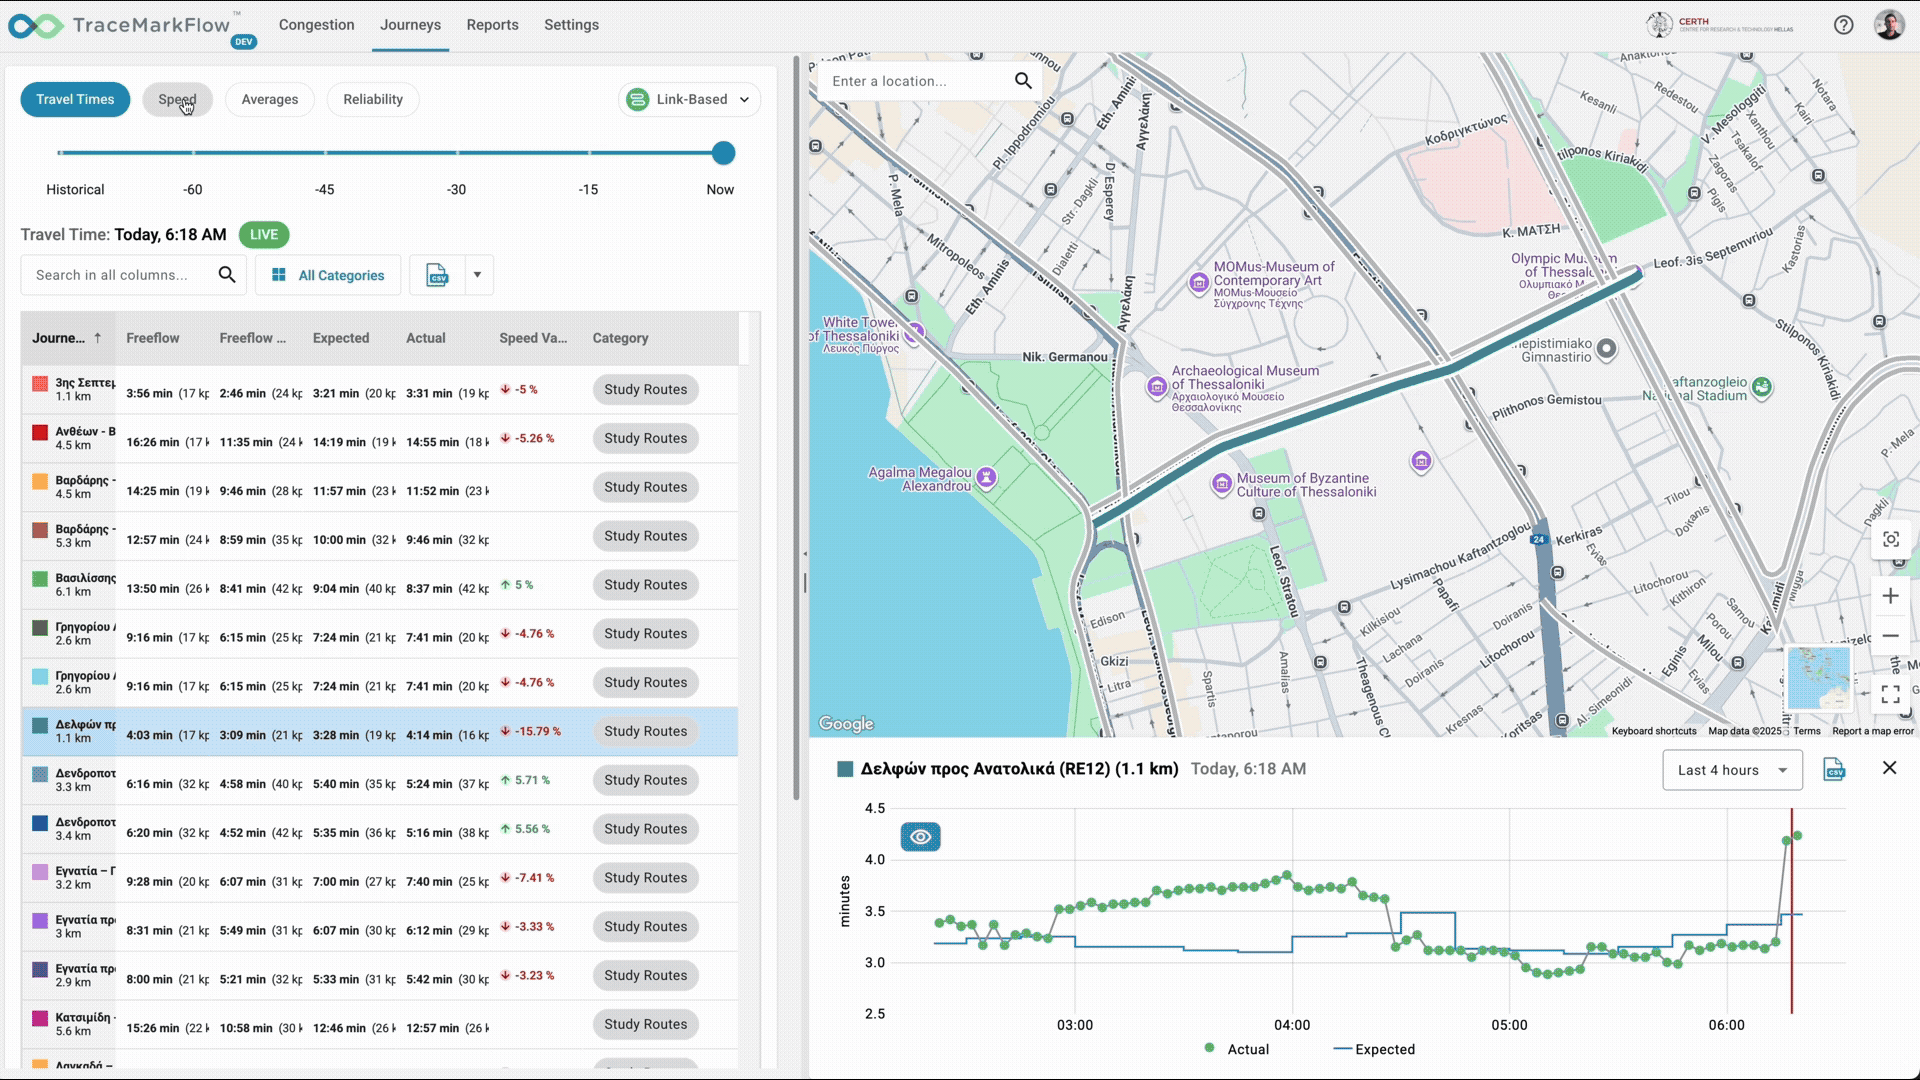Click the search icon in the columns search field
The height and width of the screenshot is (1080, 1920).
coord(227,275)
